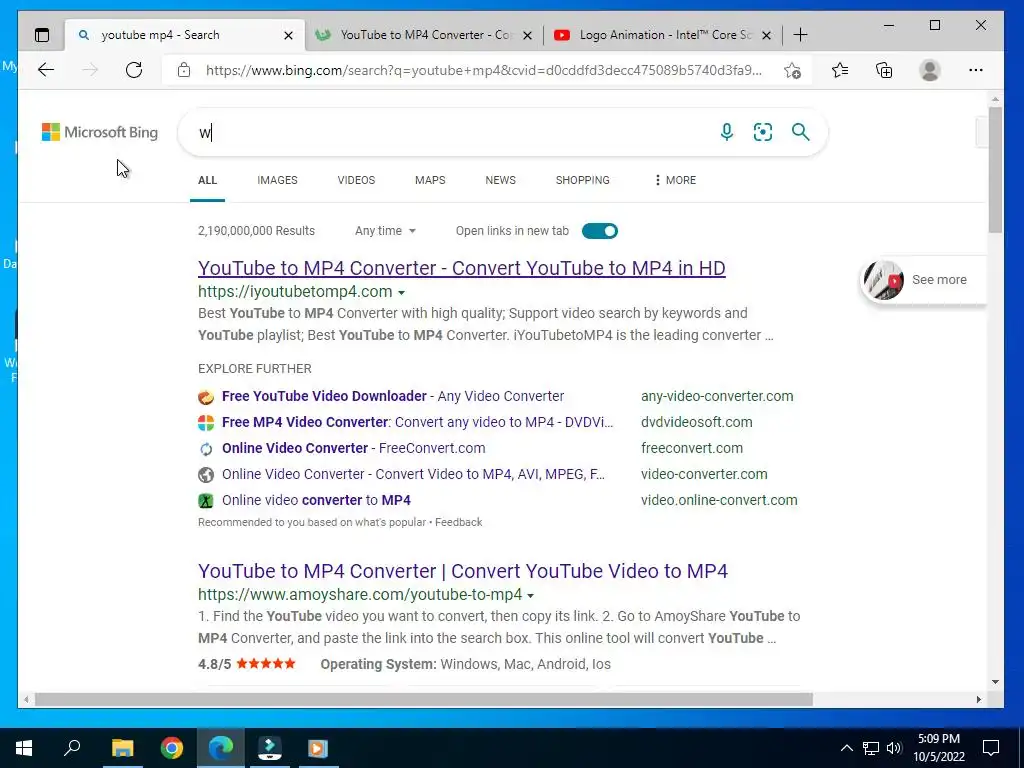Open the clock and date flyout
Image resolution: width=1024 pixels, height=768 pixels.
(938, 748)
